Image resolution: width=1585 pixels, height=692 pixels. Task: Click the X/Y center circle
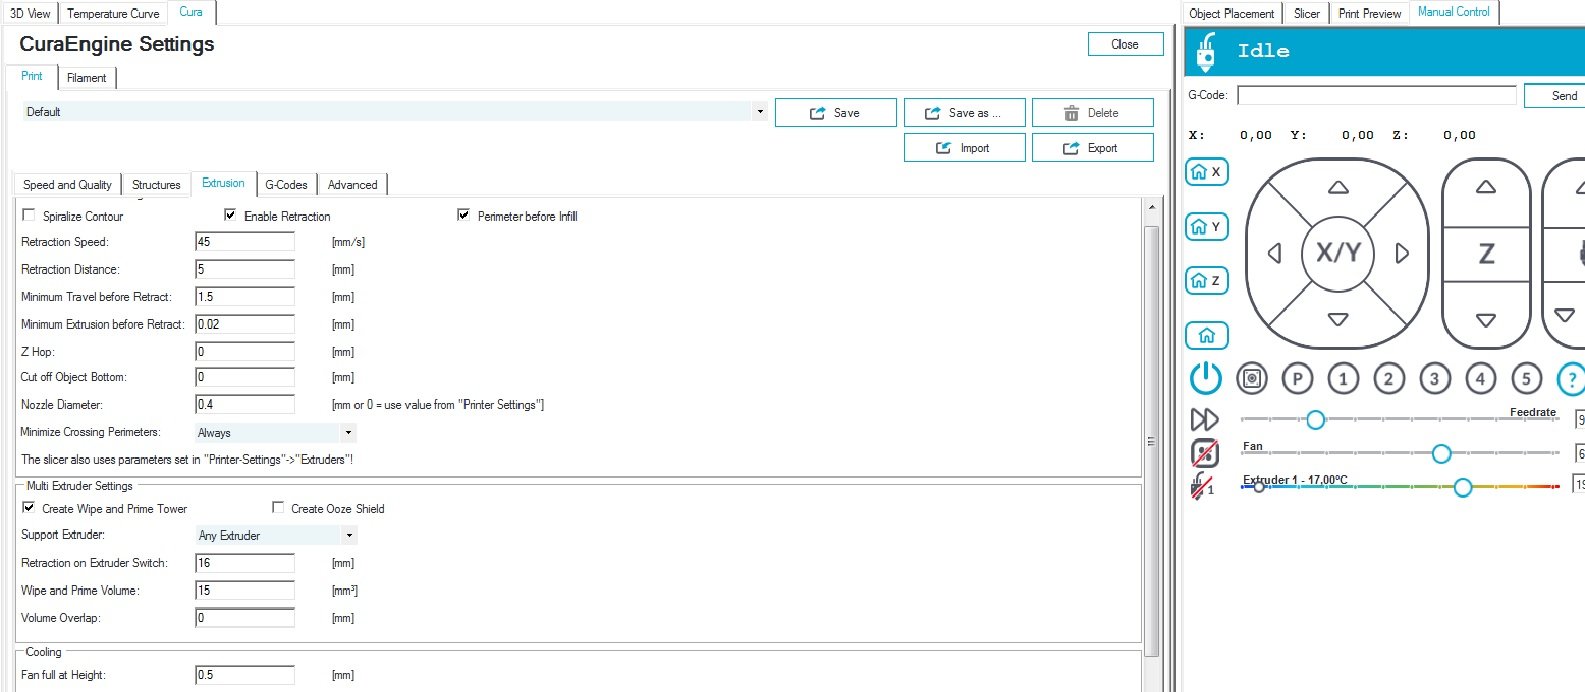[1338, 253]
